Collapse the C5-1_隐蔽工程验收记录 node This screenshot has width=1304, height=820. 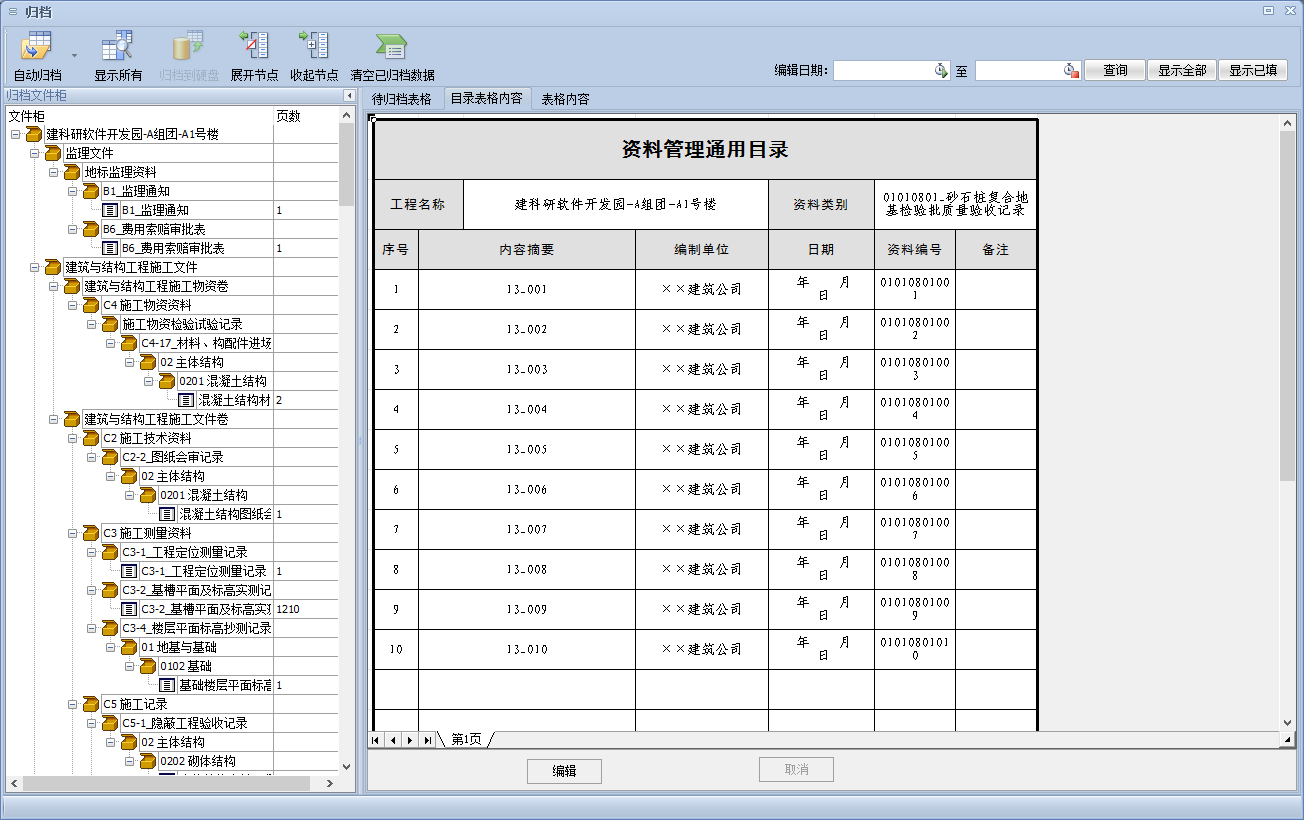pyautogui.click(x=91, y=723)
